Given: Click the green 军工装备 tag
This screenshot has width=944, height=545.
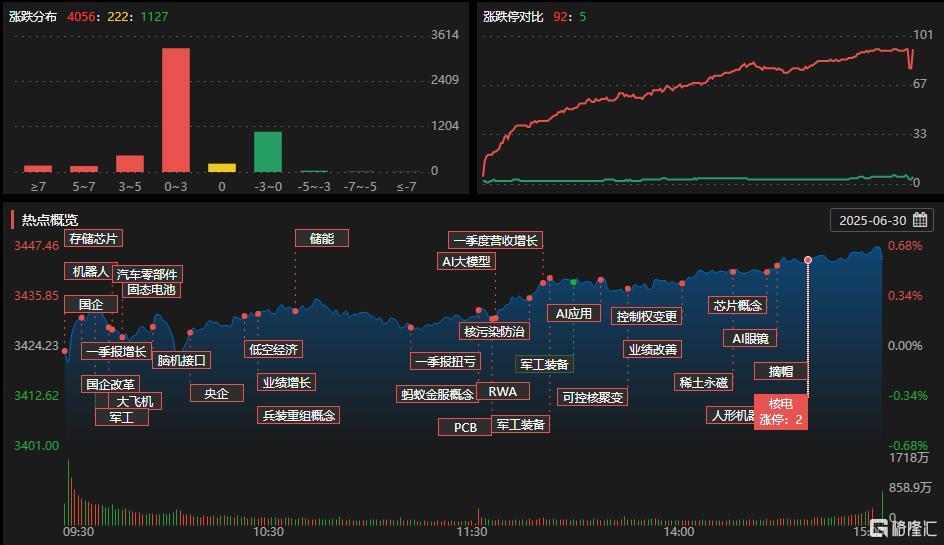Looking at the screenshot, I should coord(544,364).
